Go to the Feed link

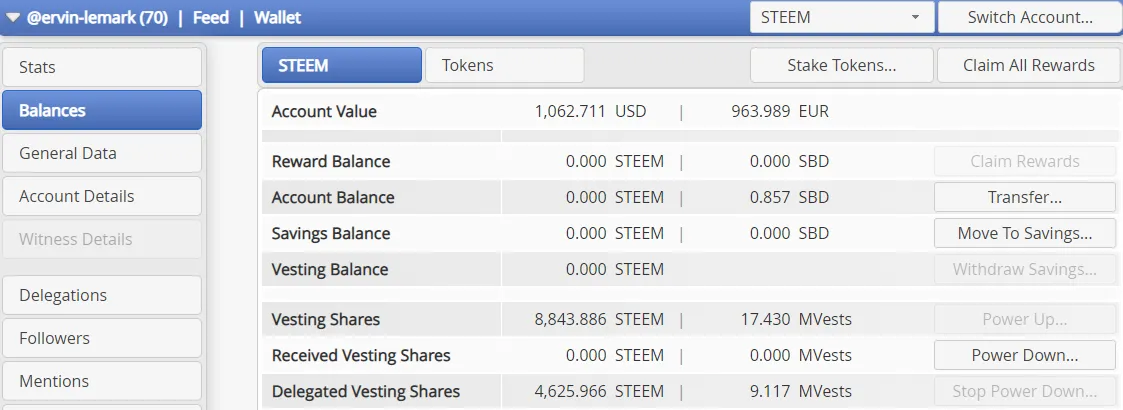tap(211, 18)
